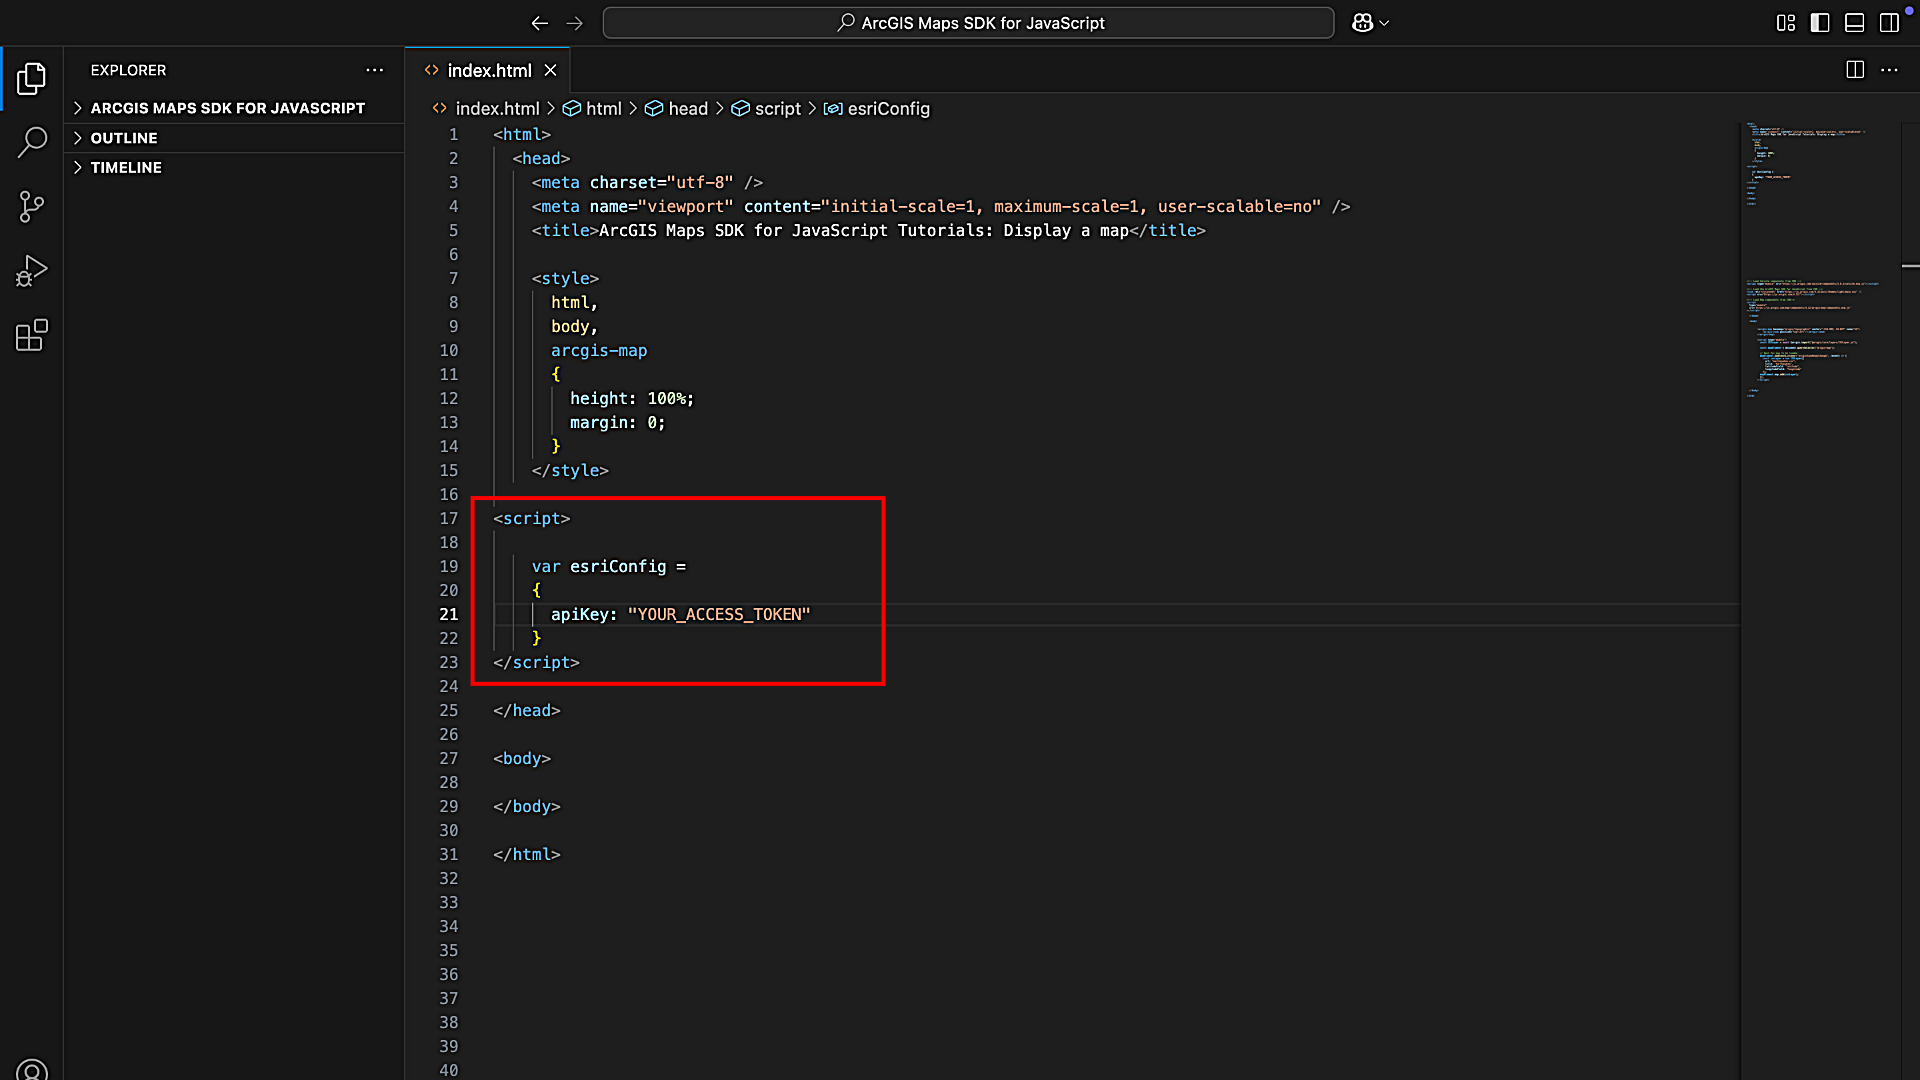The height and width of the screenshot is (1080, 1920).
Task: Open the Source Control view
Action: click(33, 206)
